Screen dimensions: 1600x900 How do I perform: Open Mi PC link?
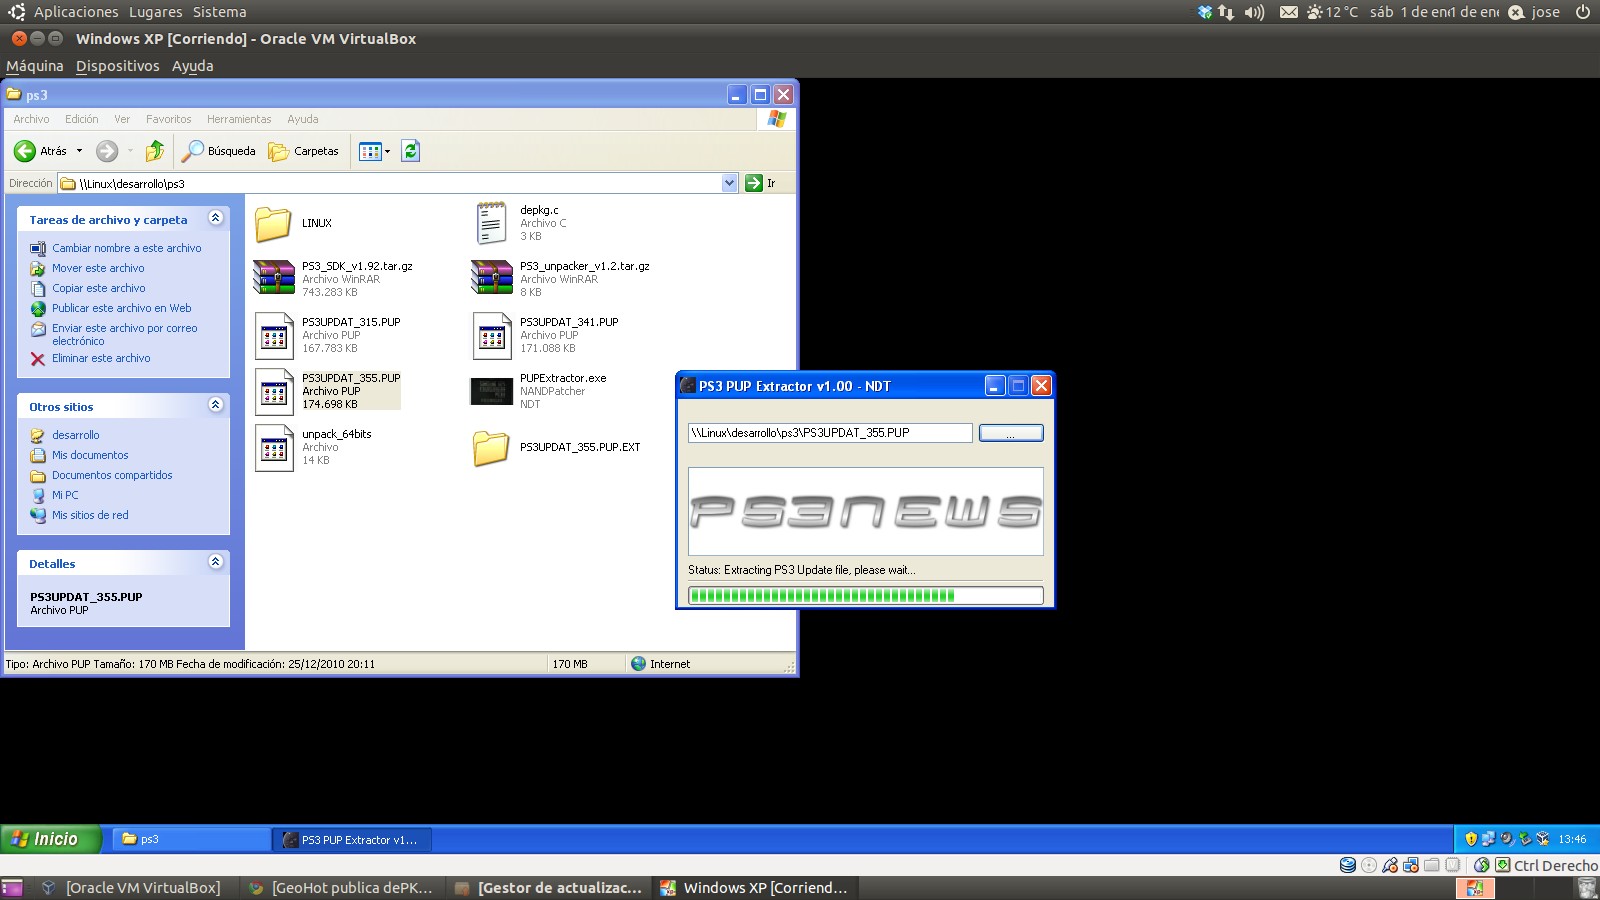(65, 495)
